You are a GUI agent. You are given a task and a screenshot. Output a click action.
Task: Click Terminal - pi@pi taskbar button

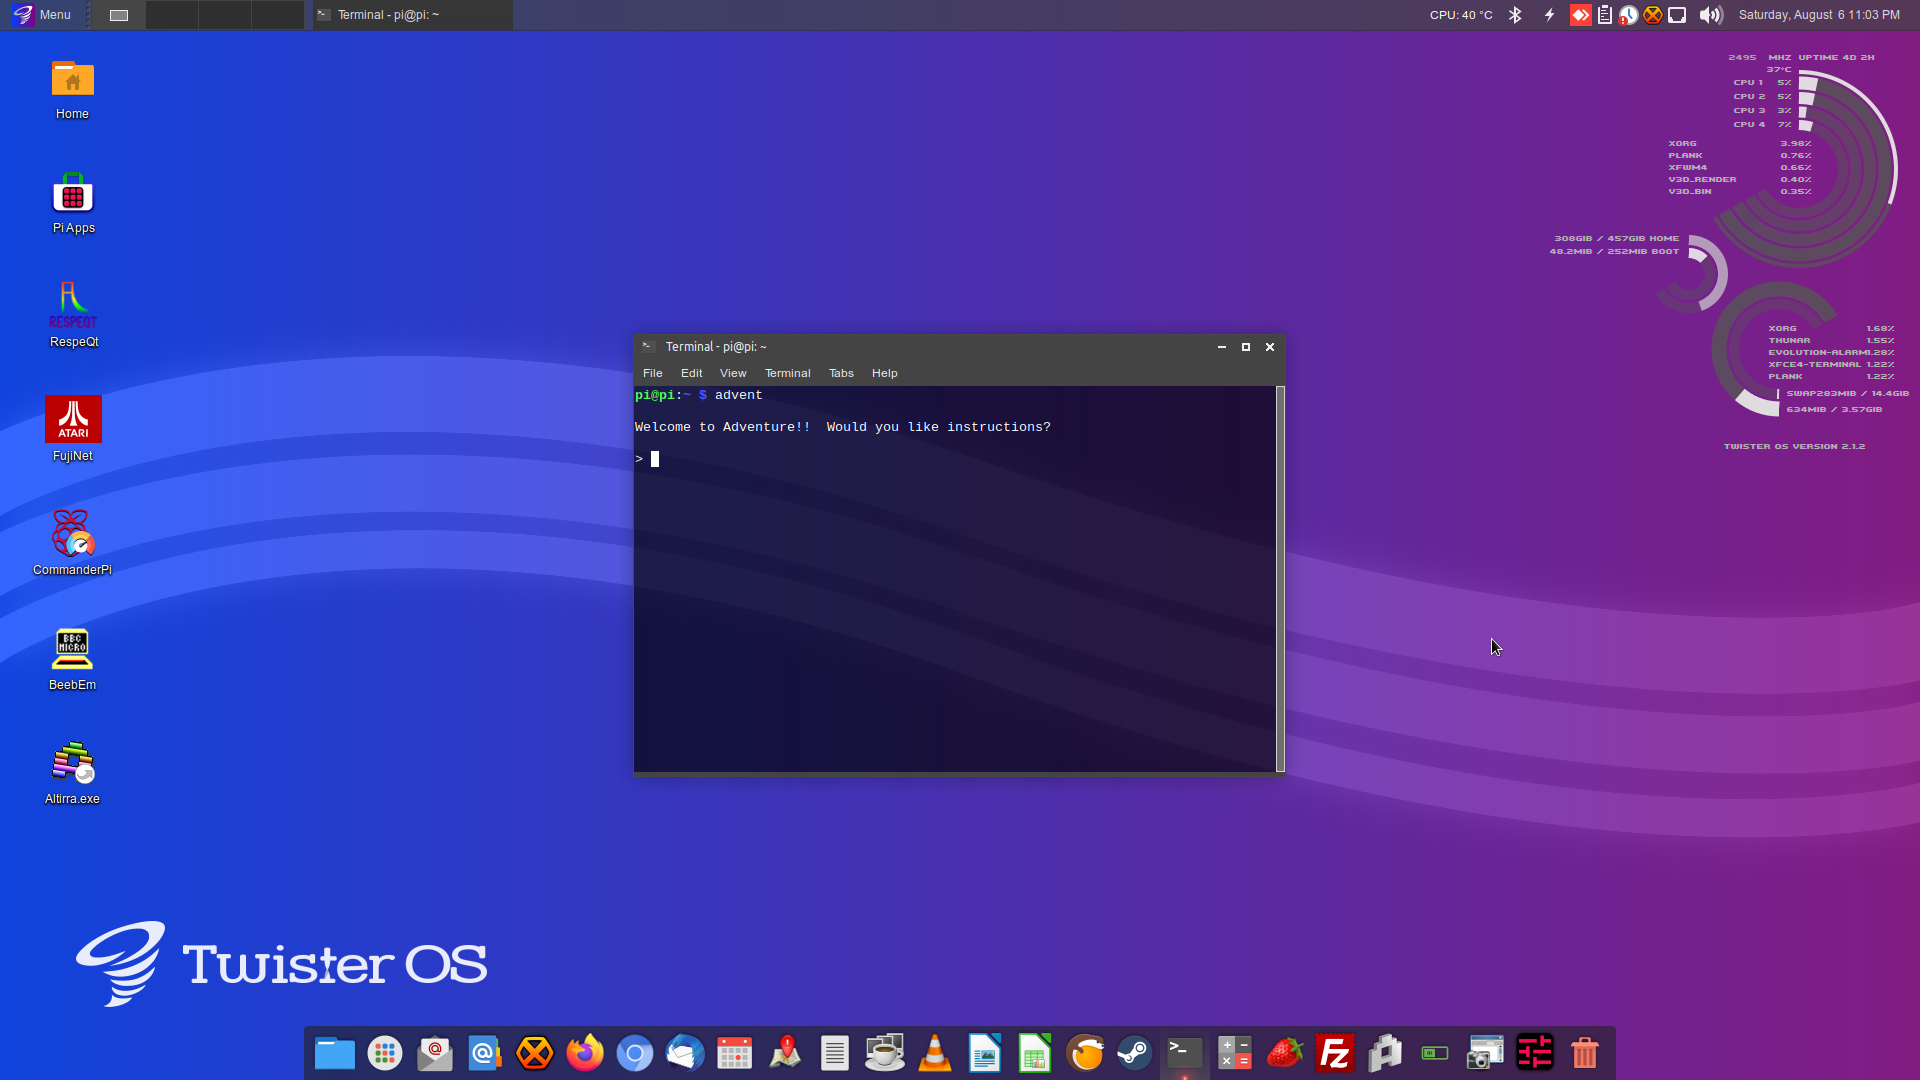412,15
